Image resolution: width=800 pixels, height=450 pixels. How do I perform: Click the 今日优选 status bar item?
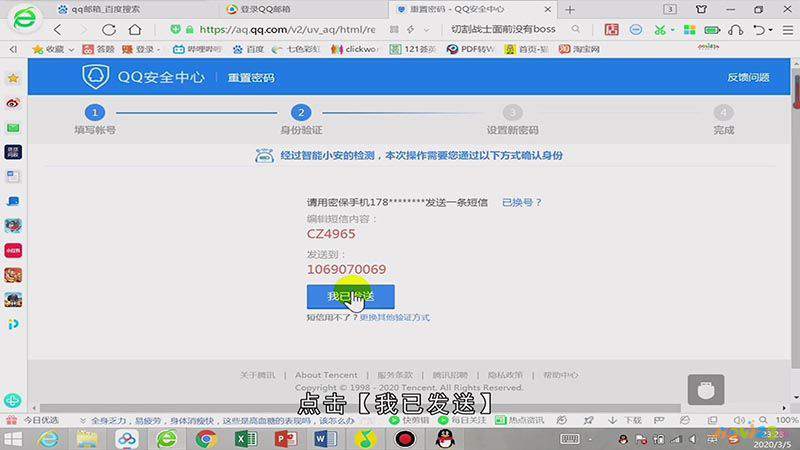click(x=33, y=420)
